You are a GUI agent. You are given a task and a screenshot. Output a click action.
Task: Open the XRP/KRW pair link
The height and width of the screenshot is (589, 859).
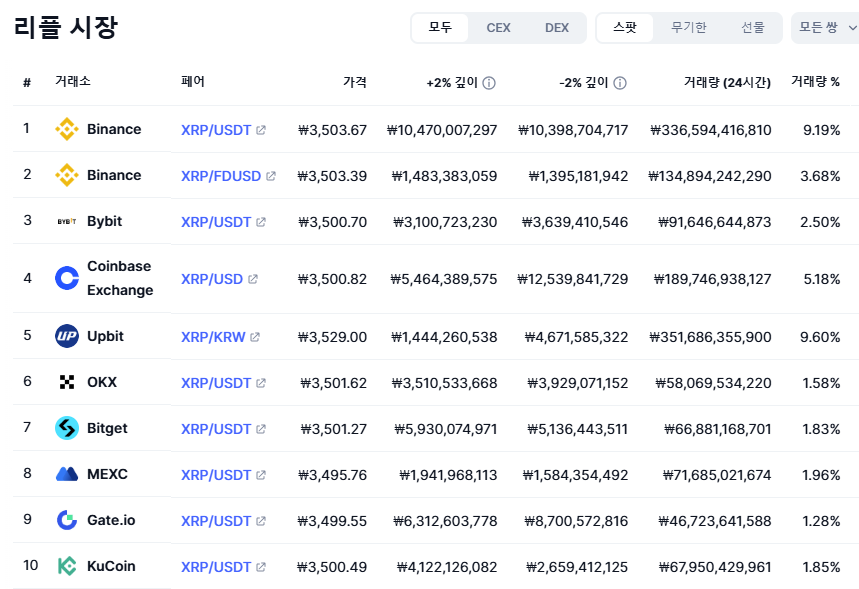[x=213, y=337]
